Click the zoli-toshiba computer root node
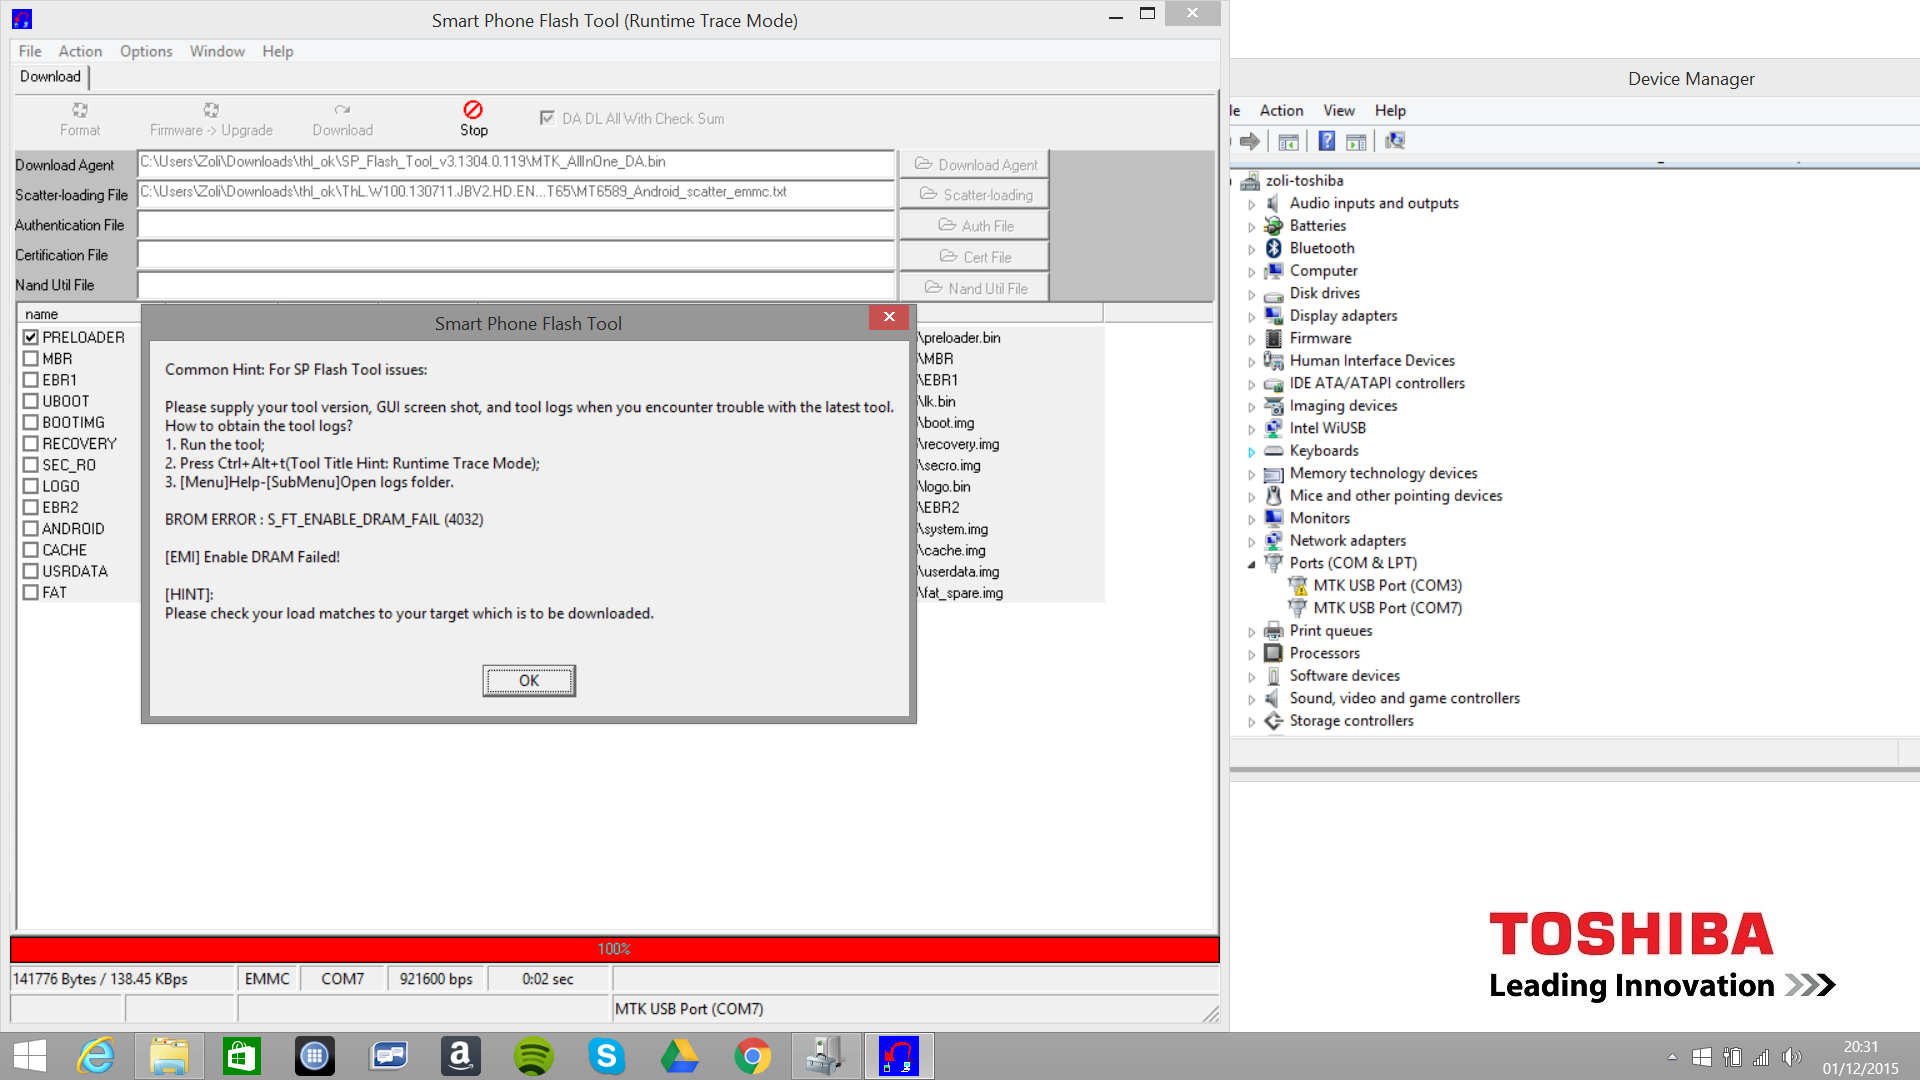Viewport: 1920px width, 1080px height. (1304, 181)
